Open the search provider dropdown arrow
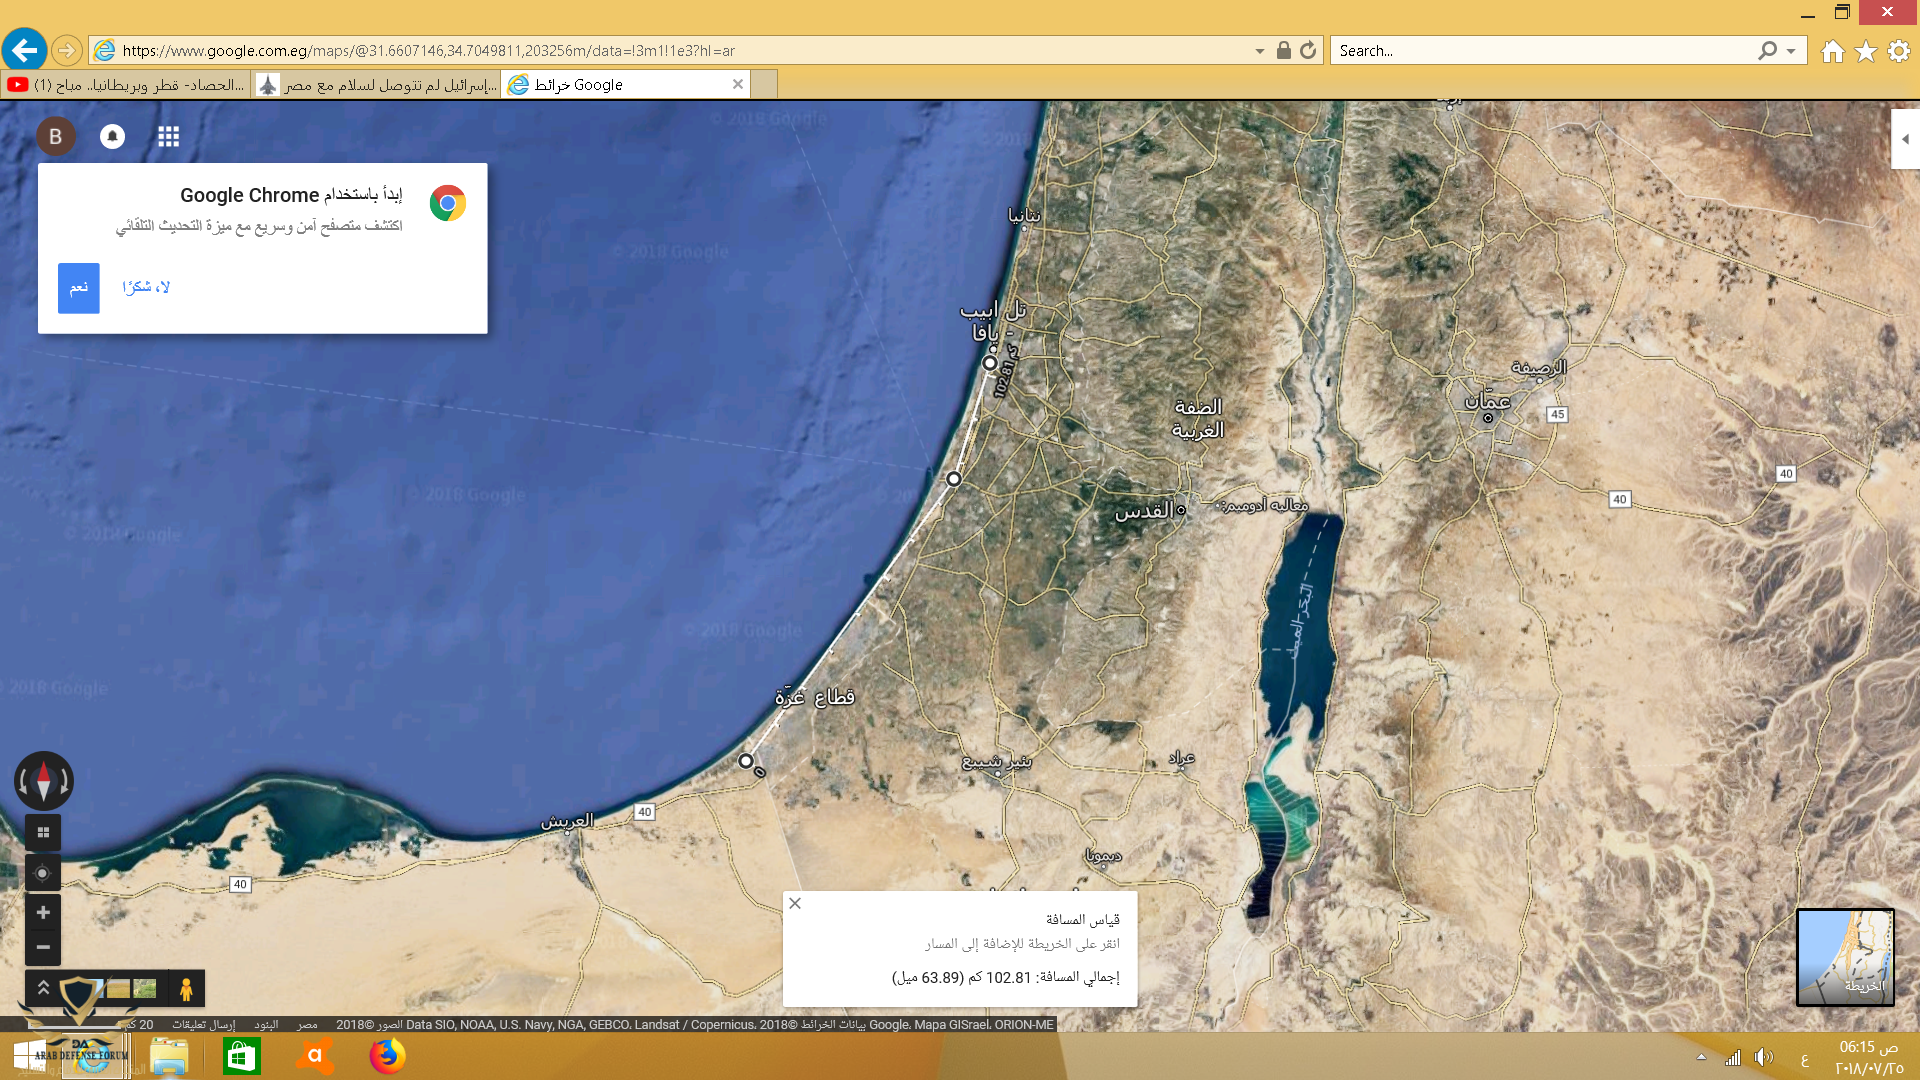Screen dimensions: 1920x1080 1791,51
